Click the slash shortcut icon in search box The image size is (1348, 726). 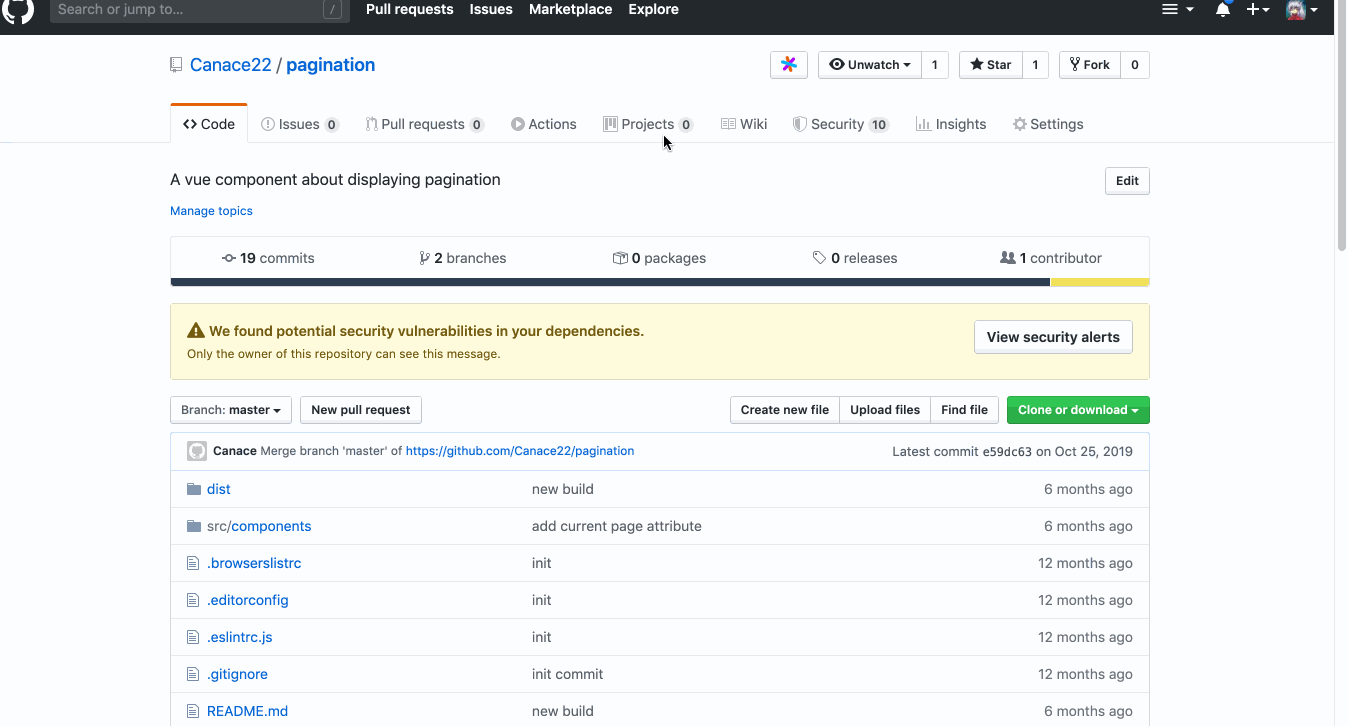(333, 10)
